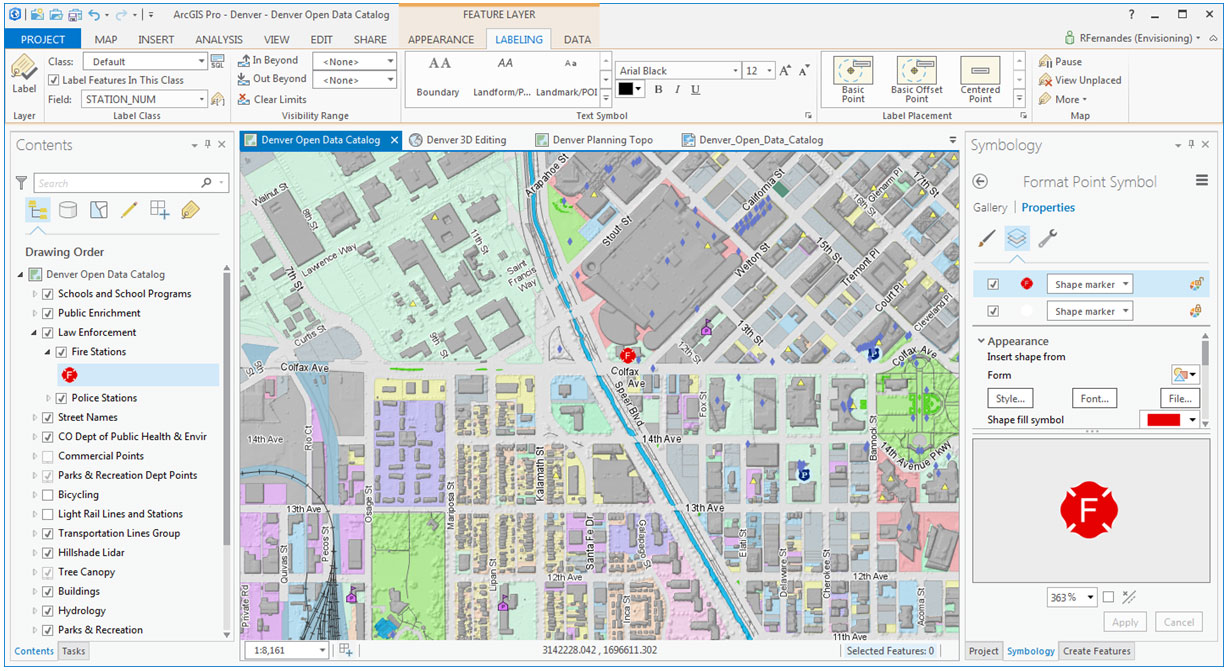Viewport: 1229px width, 671px height.
Task: Open the PROJECT ribbon tab
Action: coord(43,39)
